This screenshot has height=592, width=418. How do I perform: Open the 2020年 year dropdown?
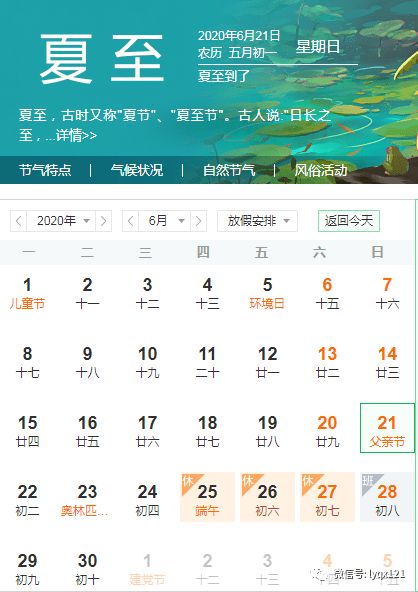coord(61,221)
